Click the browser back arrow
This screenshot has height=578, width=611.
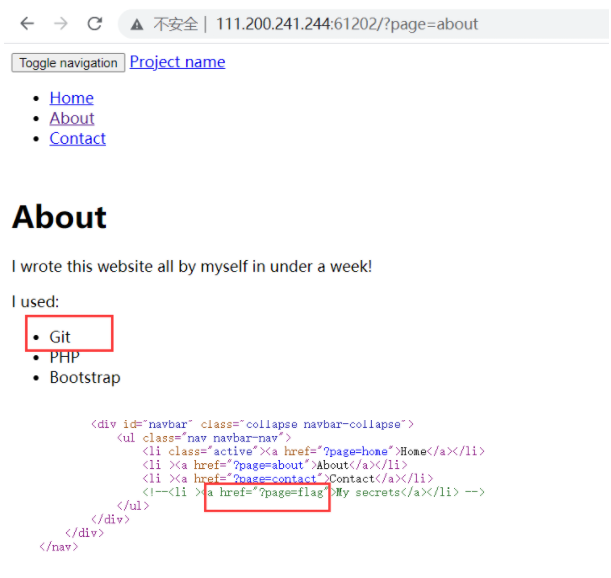[27, 23]
